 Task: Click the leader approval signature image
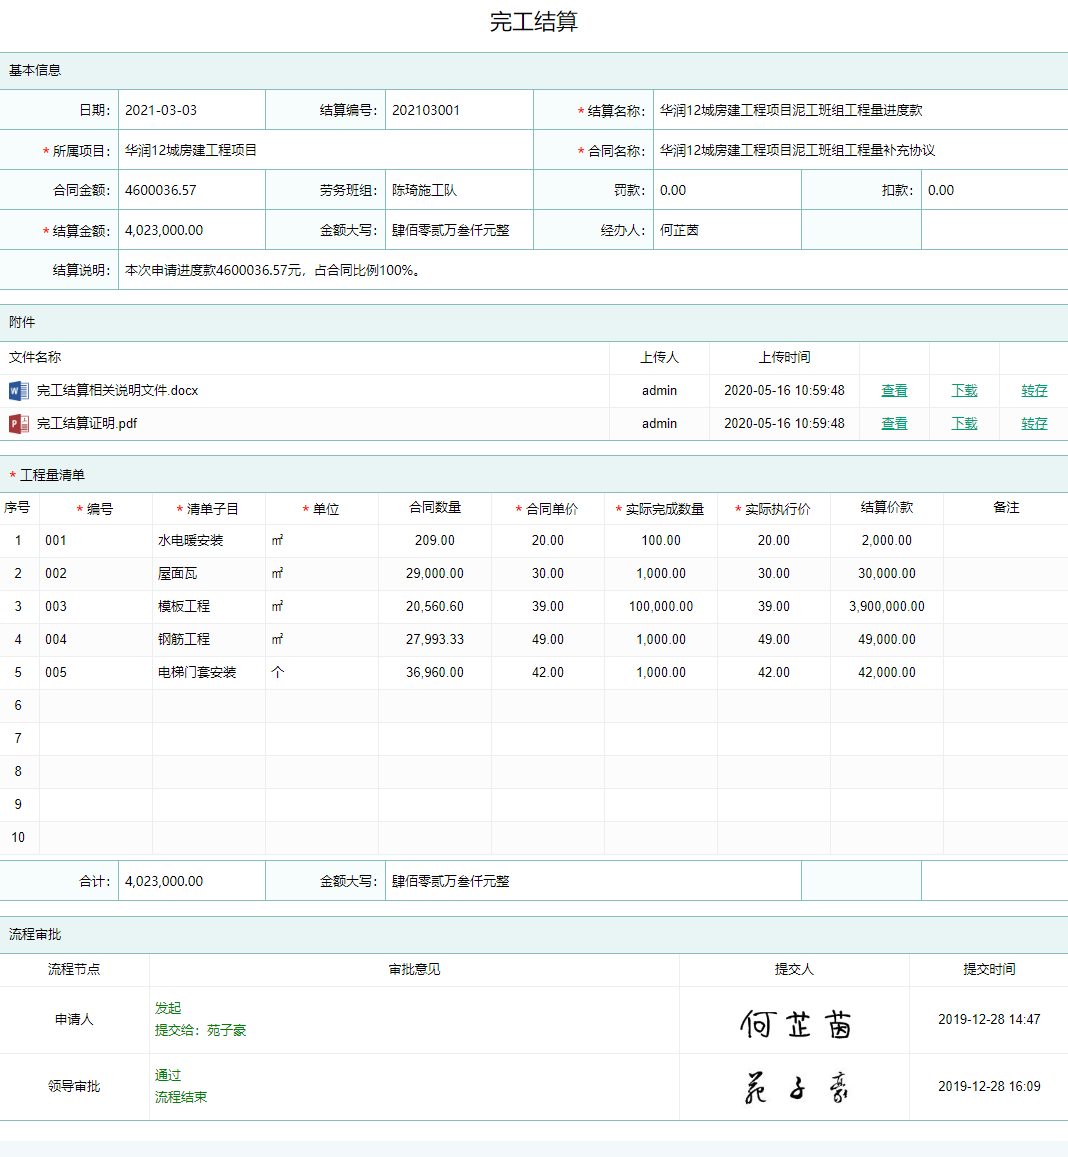click(796, 1088)
